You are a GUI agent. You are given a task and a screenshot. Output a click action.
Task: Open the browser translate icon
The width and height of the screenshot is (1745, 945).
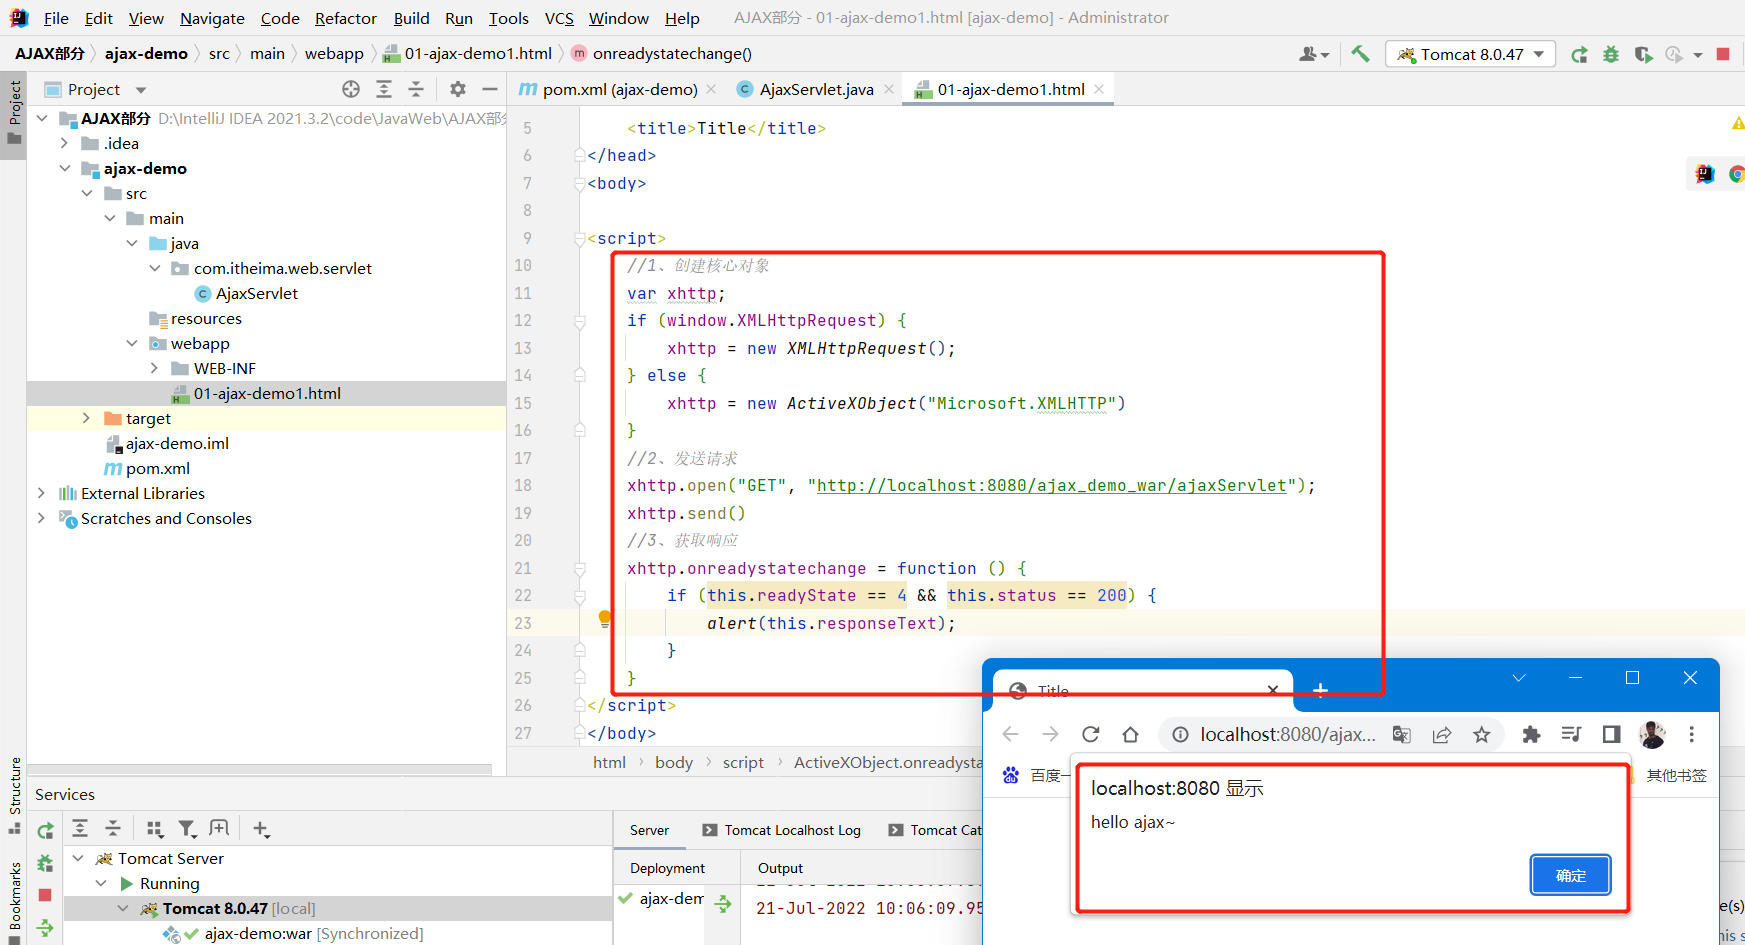point(1401,735)
